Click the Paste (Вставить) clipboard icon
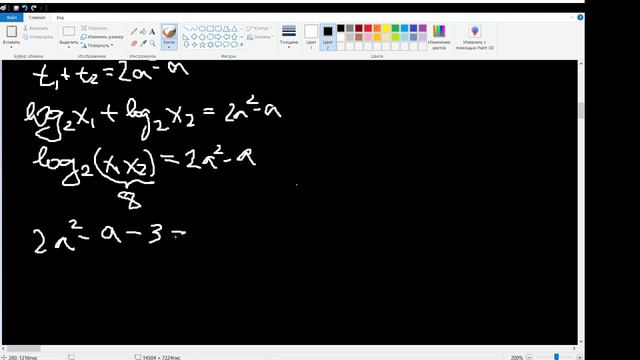Image resolution: width=640 pixels, height=360 pixels. pos(11,31)
